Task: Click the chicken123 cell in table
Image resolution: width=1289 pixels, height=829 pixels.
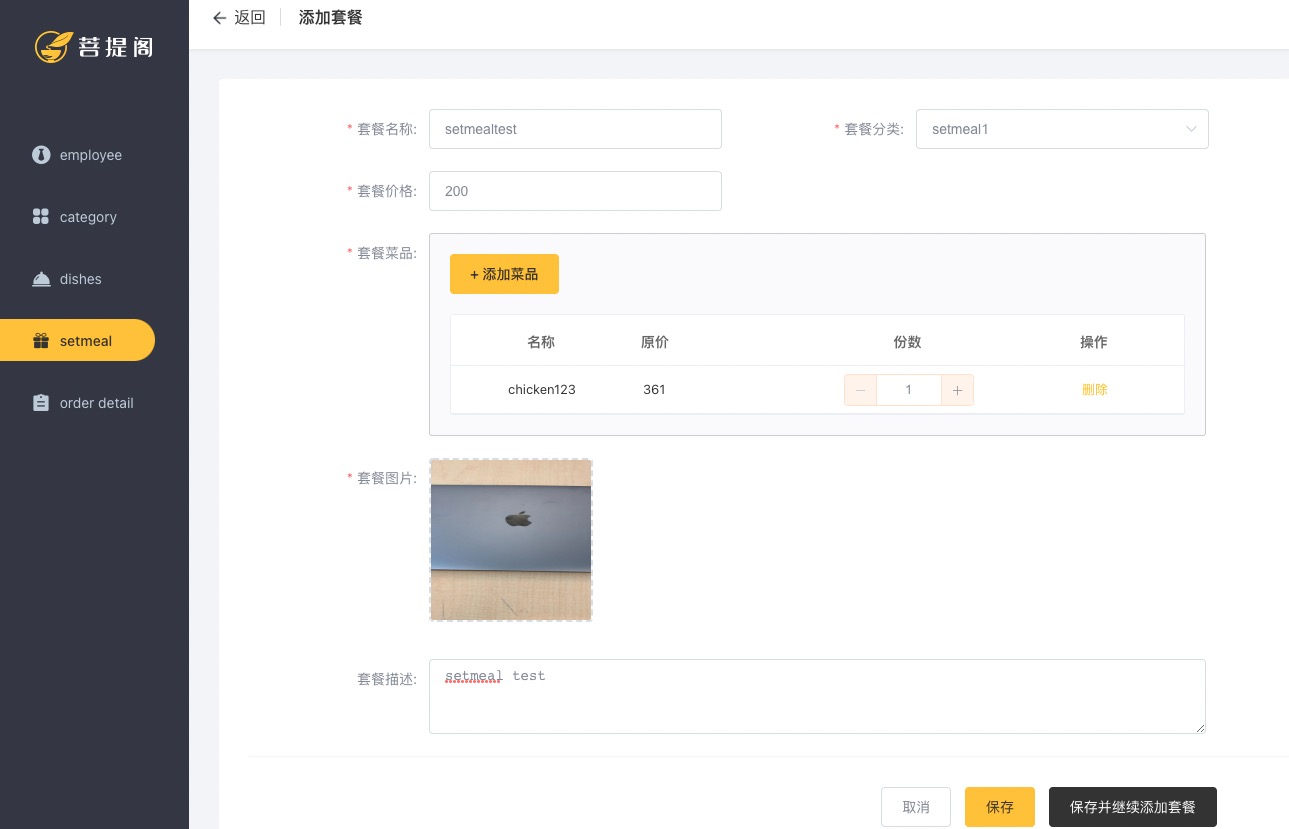Action: tap(541, 390)
